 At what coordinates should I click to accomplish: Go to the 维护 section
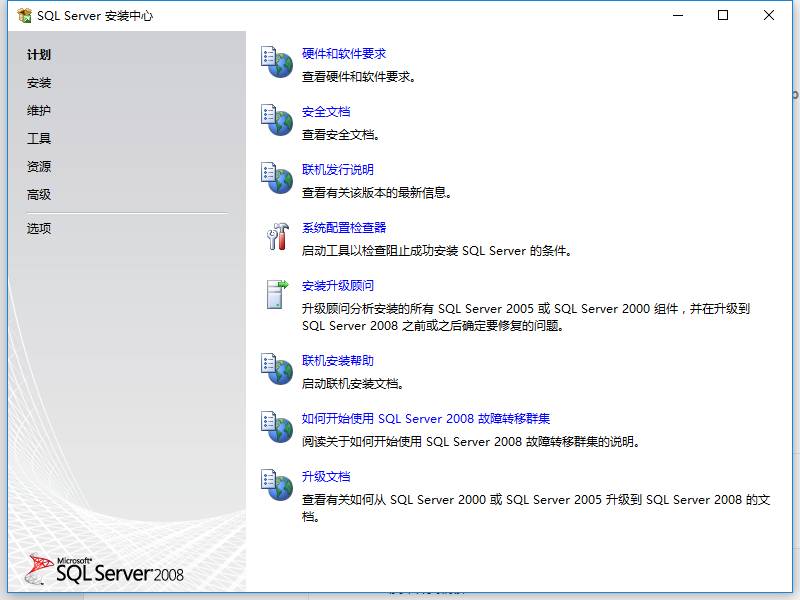coord(39,111)
